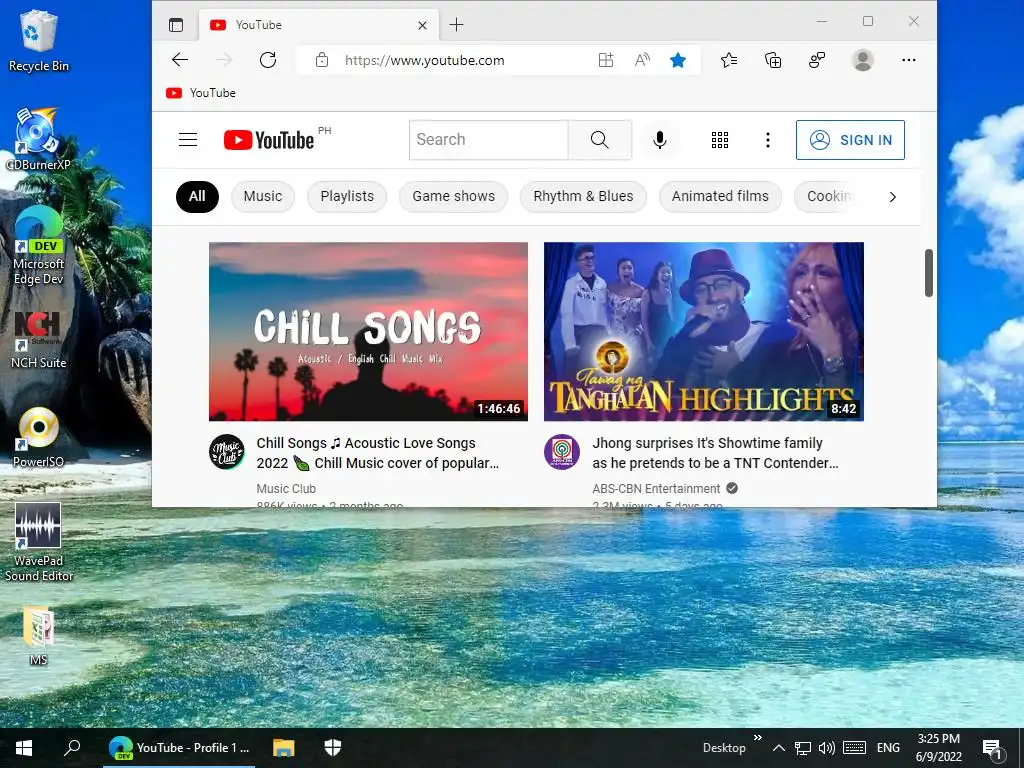Select the PowerISO desktop icon

click(39, 438)
